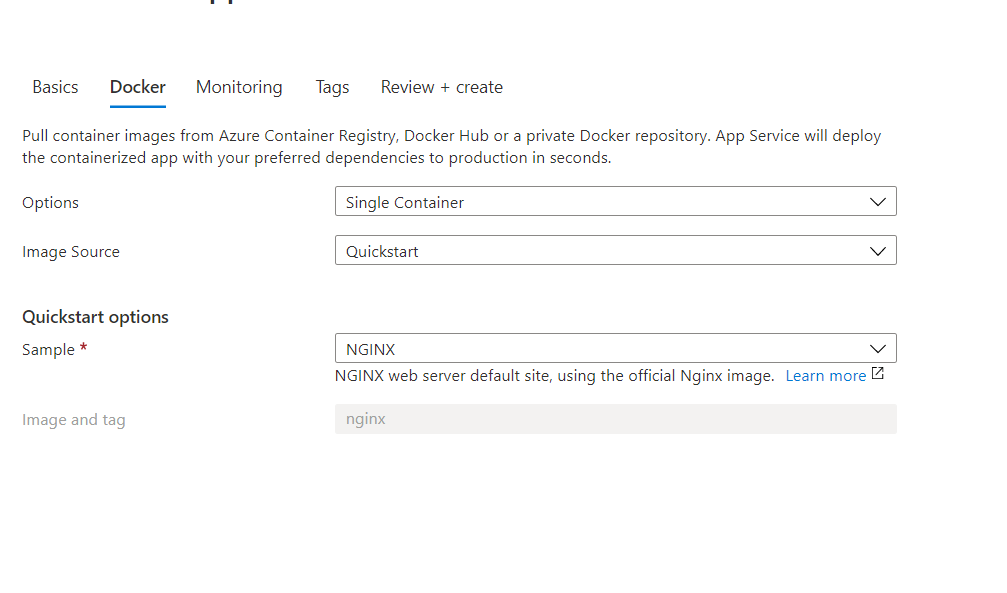This screenshot has height=593, width=1007.
Task: Open the Review + create tab
Action: pos(442,87)
